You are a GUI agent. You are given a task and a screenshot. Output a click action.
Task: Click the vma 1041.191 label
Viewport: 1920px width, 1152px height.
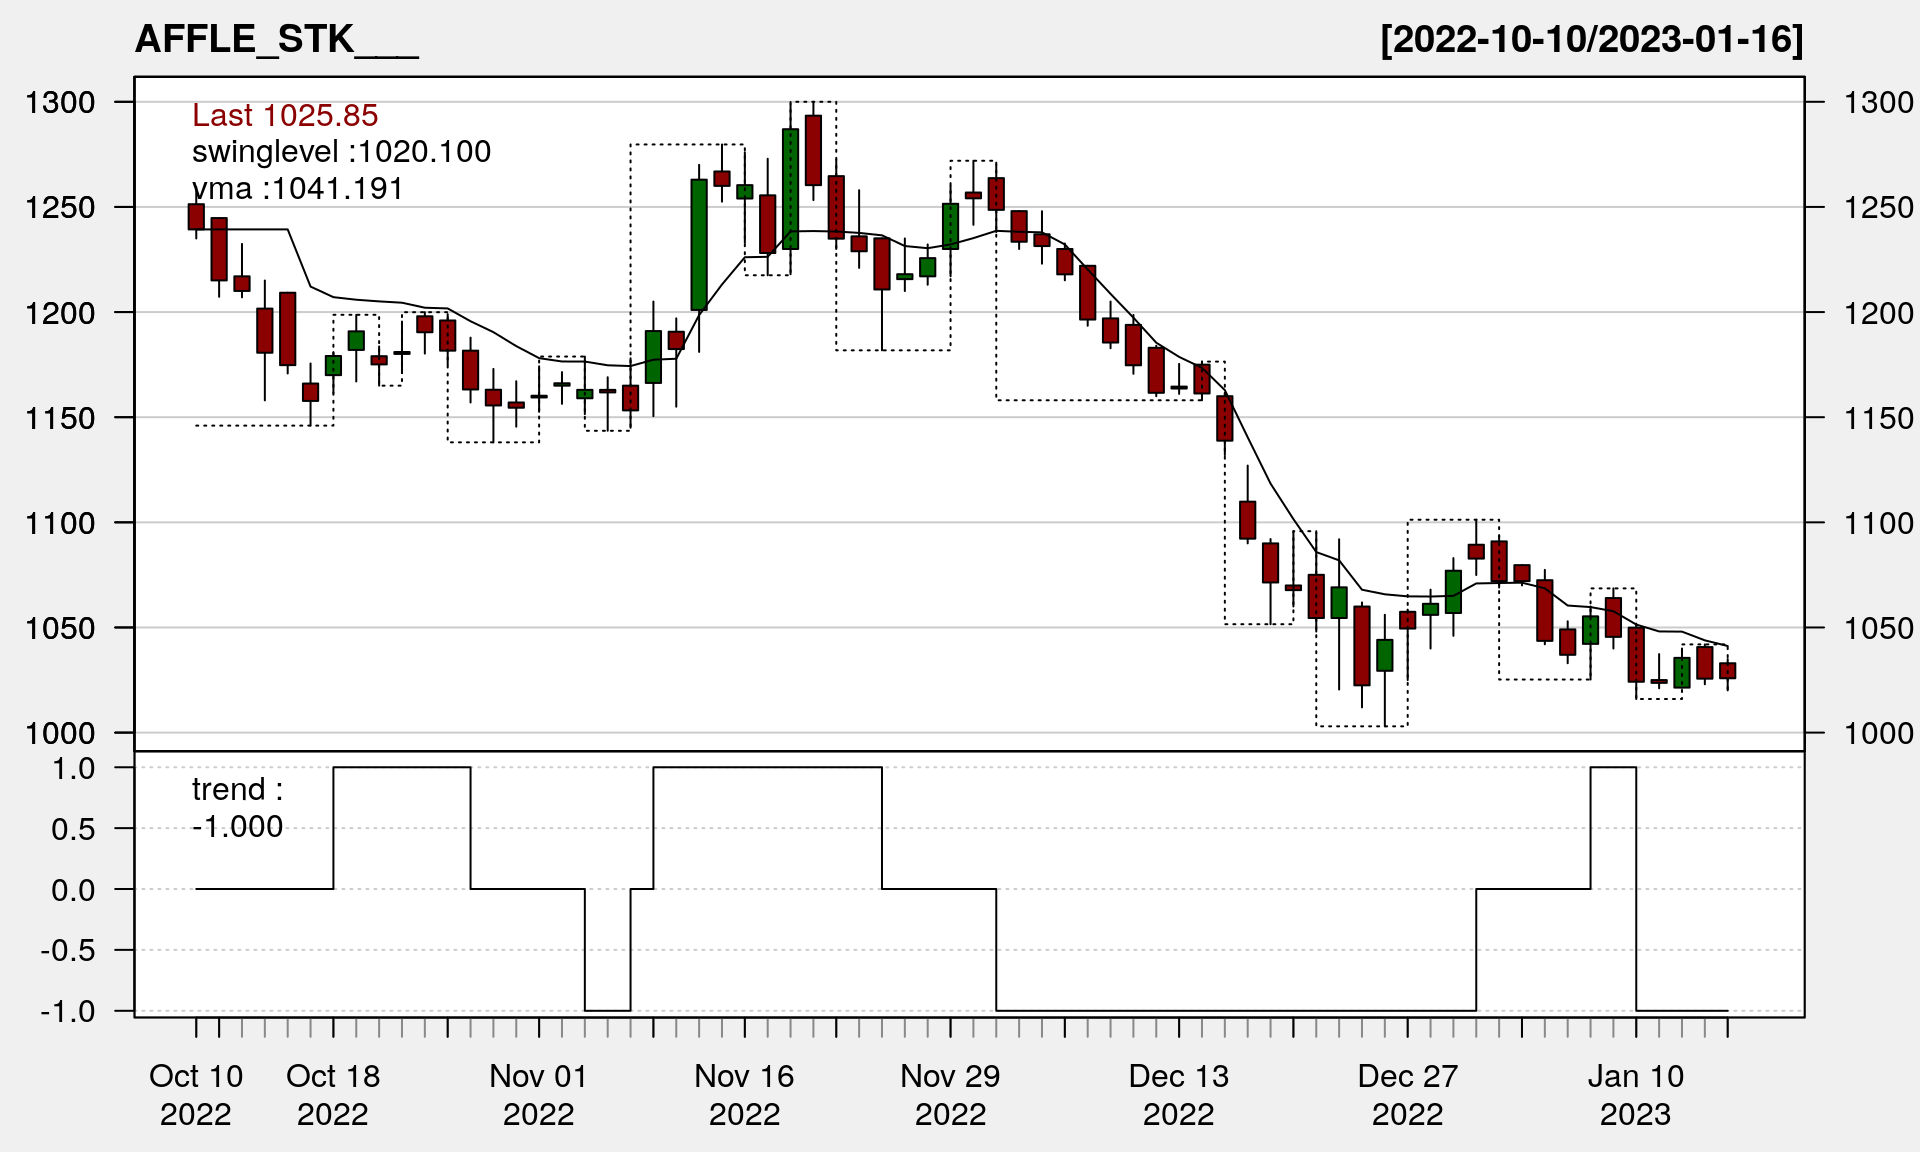point(297,188)
